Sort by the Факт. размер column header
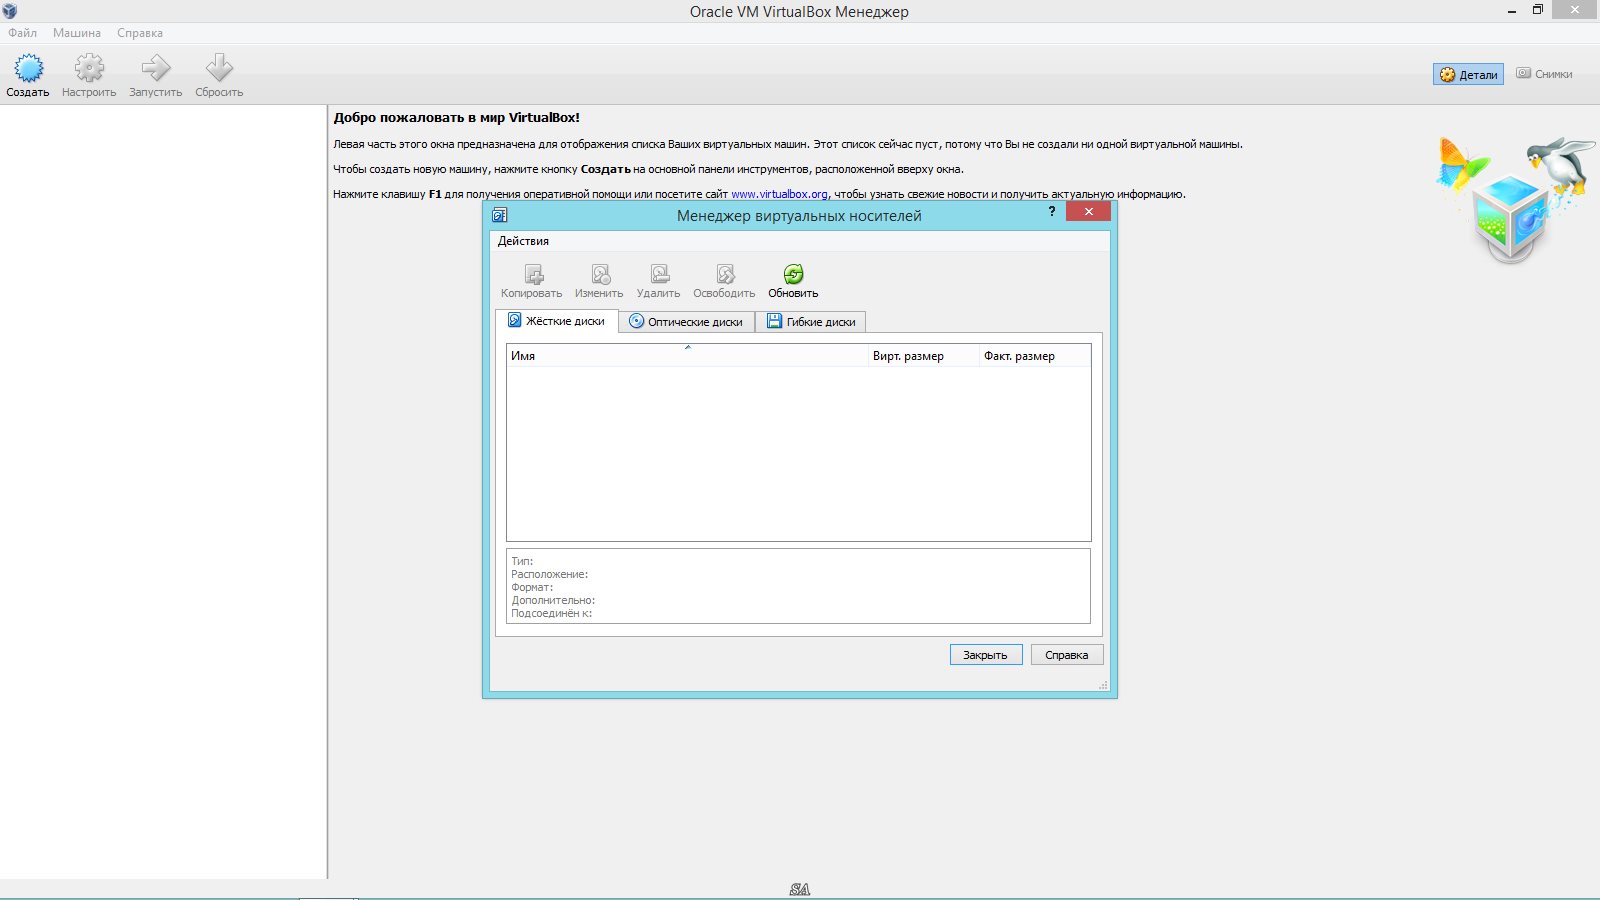The width and height of the screenshot is (1600, 900). click(1035, 356)
